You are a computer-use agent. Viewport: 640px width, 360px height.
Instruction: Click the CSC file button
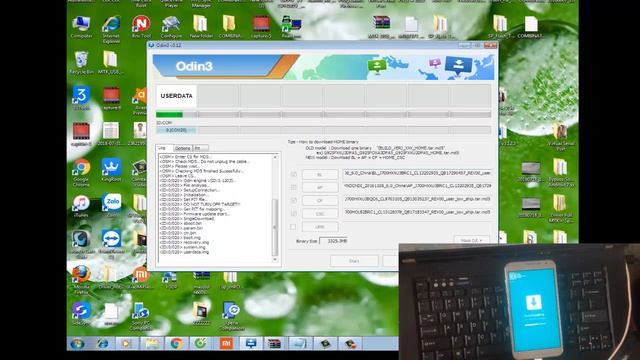(x=320, y=213)
